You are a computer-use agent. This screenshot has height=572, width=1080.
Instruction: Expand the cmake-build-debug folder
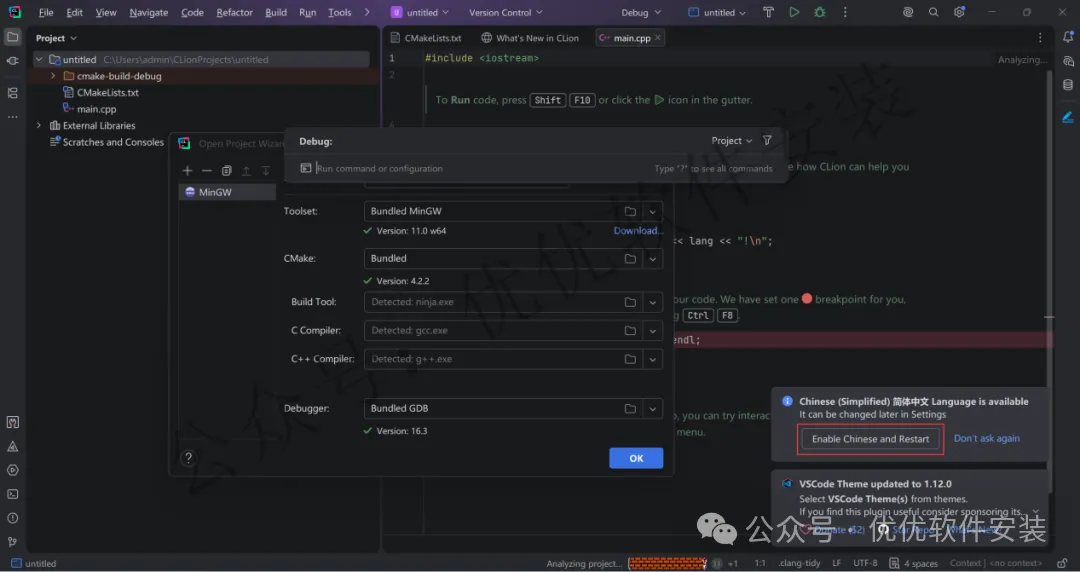coord(53,76)
